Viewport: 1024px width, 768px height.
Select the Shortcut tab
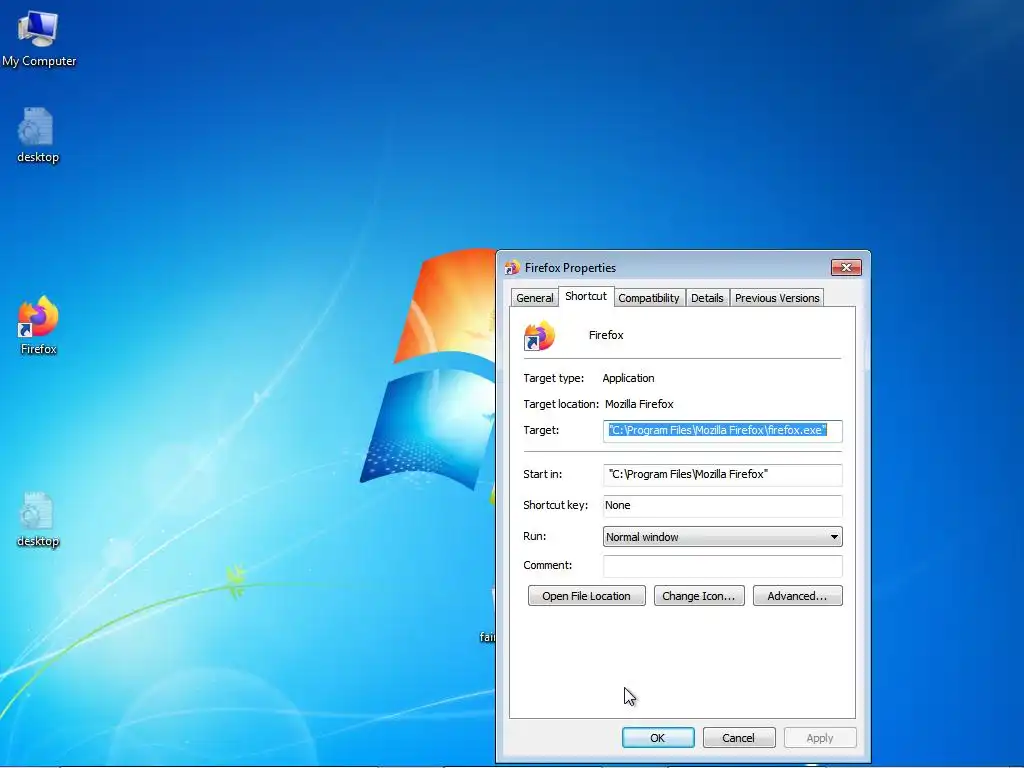point(586,296)
